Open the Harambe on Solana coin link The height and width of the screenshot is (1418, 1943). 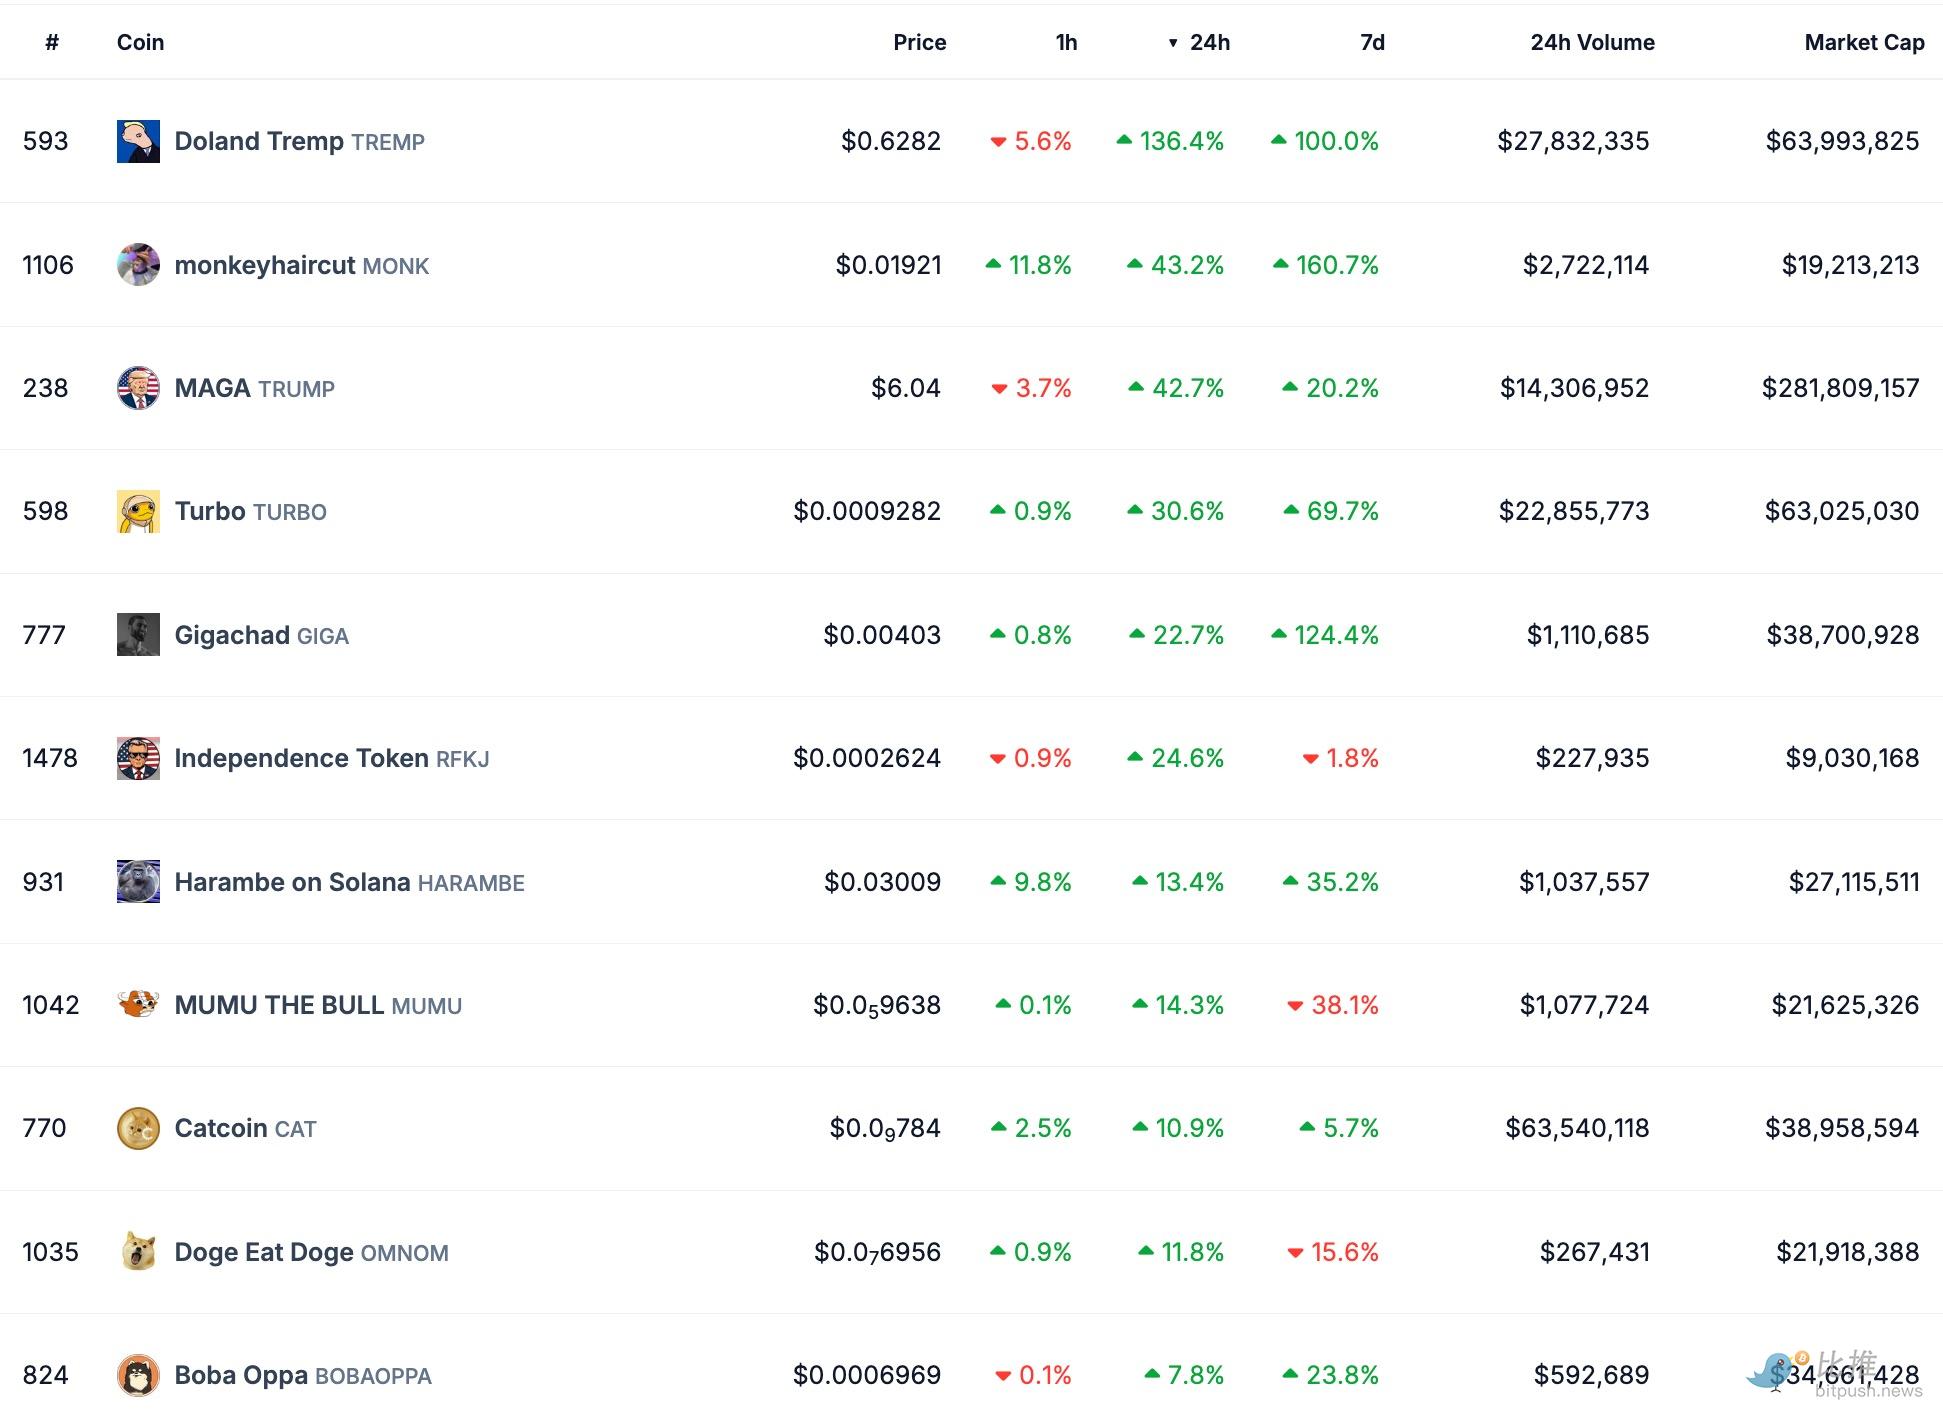348,882
